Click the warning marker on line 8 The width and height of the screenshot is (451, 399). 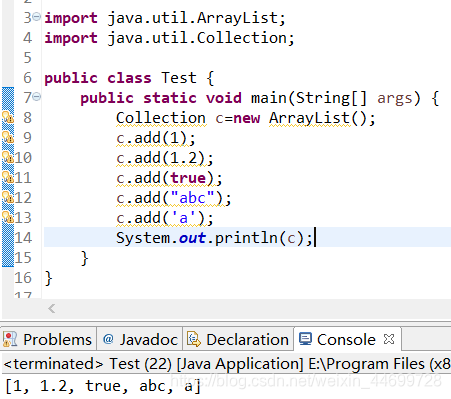[x=8, y=118]
